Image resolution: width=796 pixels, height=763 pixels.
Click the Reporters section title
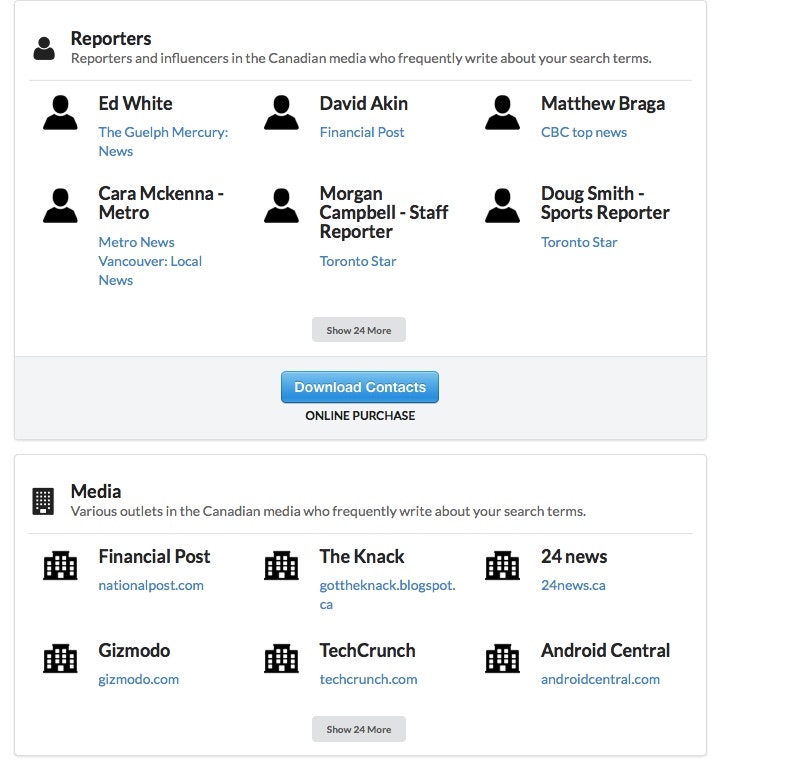coord(111,39)
